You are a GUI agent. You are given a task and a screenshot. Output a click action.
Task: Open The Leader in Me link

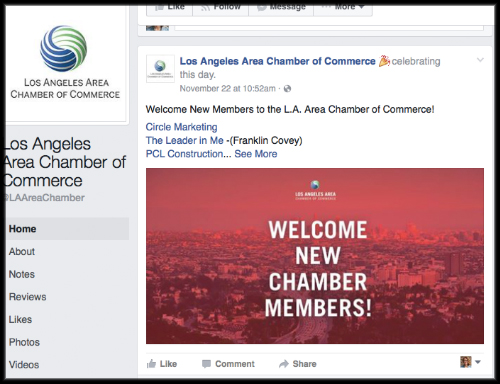point(184,140)
